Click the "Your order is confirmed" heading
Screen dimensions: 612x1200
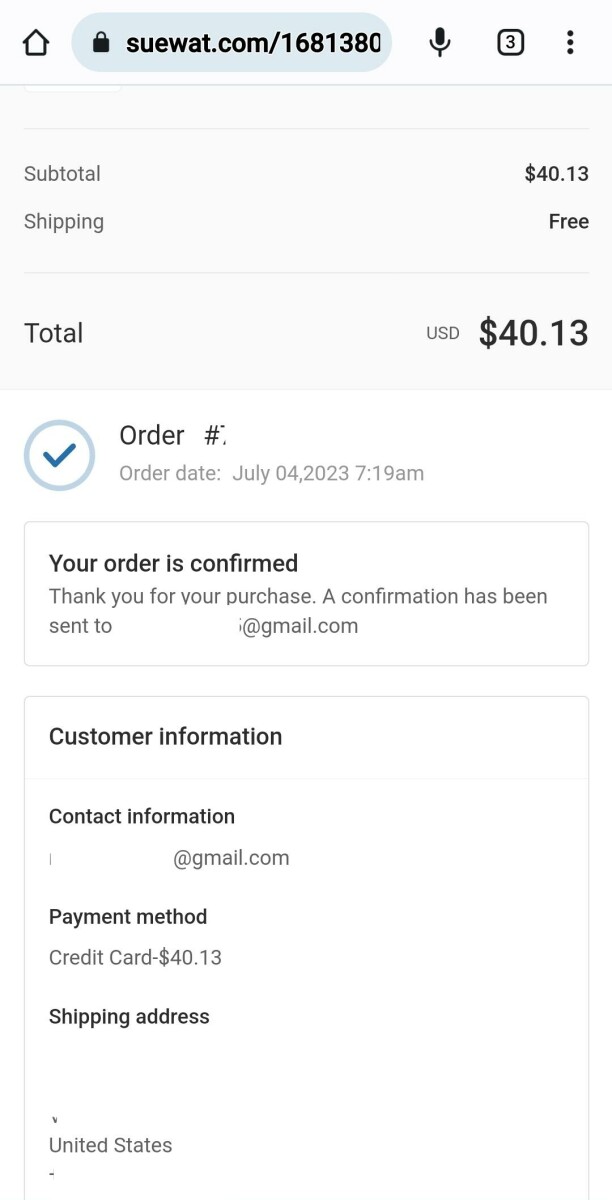[173, 563]
